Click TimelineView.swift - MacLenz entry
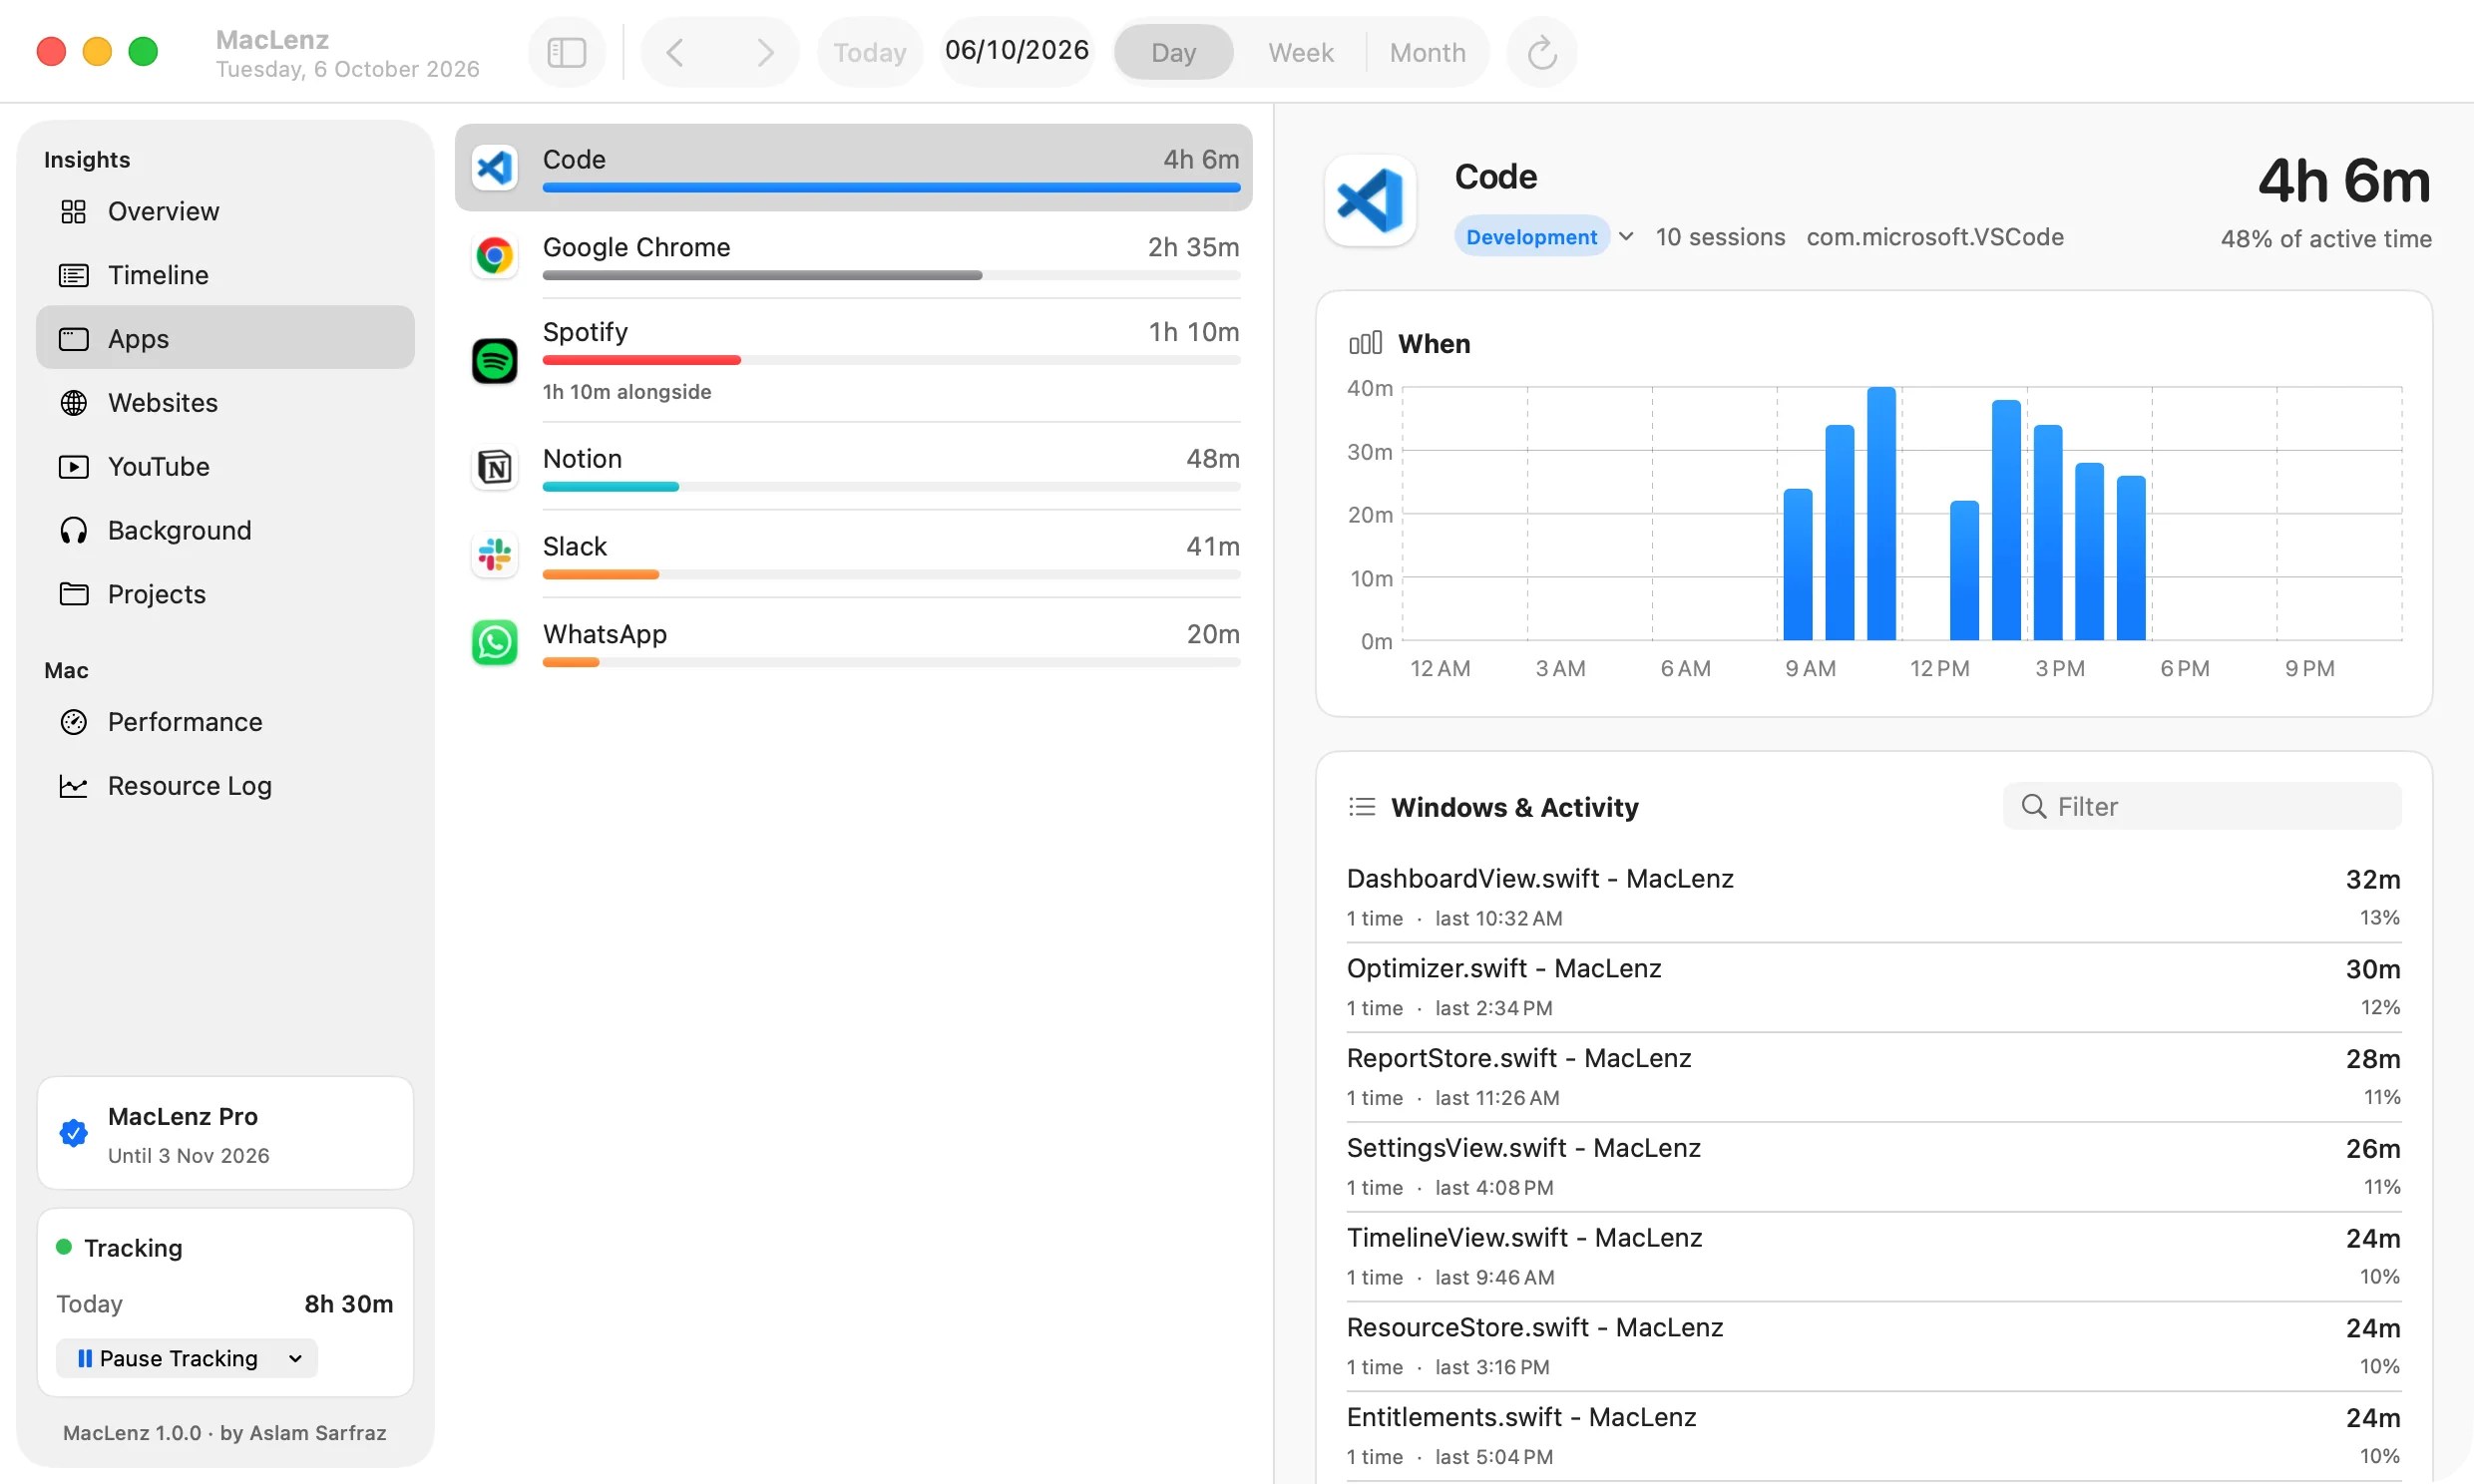The height and width of the screenshot is (1484, 2474). click(x=1873, y=1256)
